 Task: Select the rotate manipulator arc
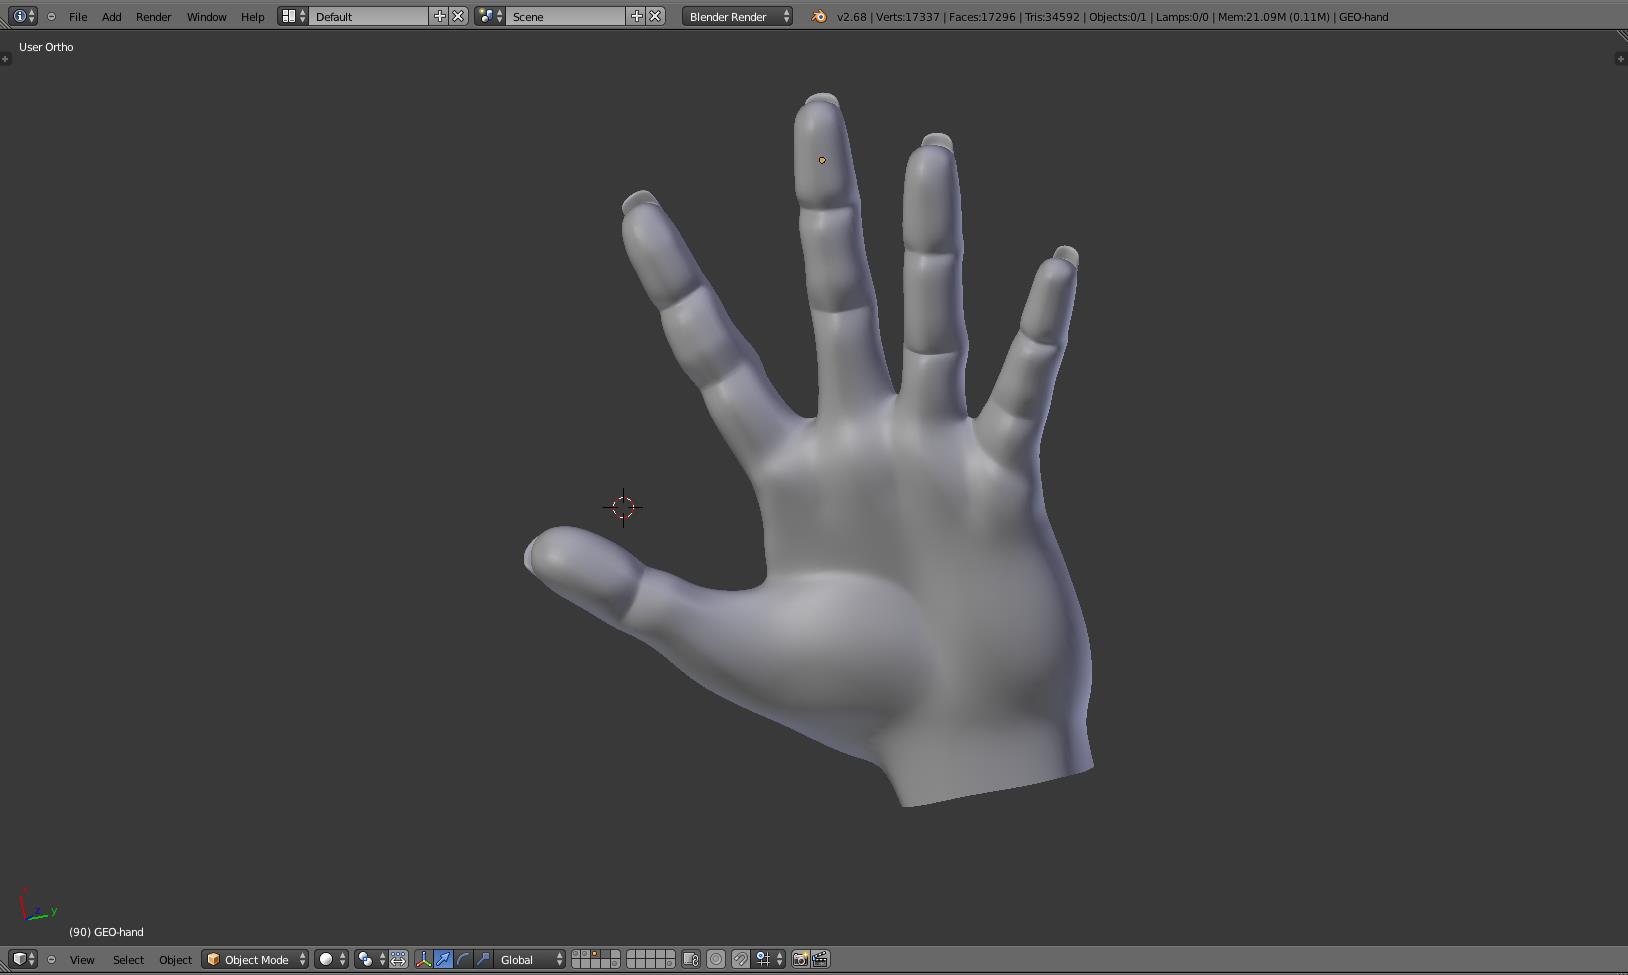click(x=463, y=960)
